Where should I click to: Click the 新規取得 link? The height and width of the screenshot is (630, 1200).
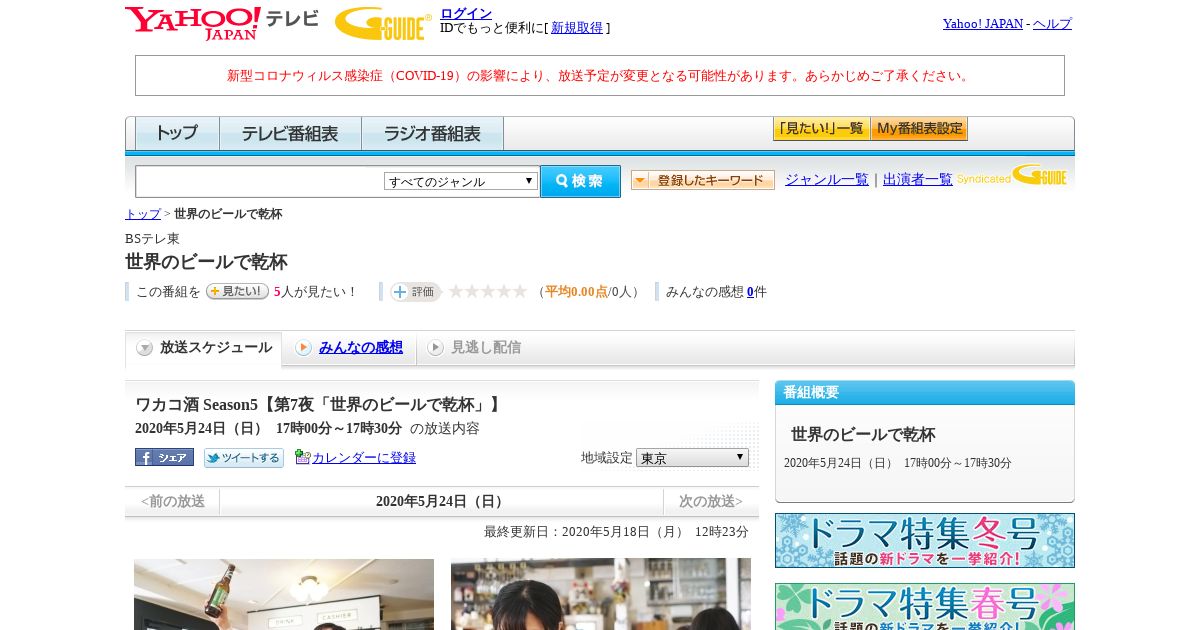pyautogui.click(x=577, y=28)
